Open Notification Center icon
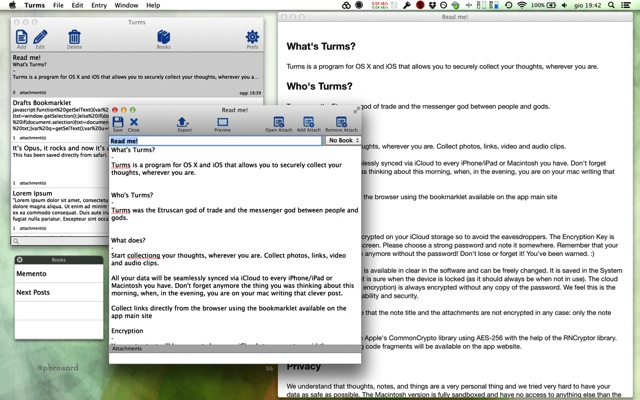The width and height of the screenshot is (640, 400). (625, 5)
